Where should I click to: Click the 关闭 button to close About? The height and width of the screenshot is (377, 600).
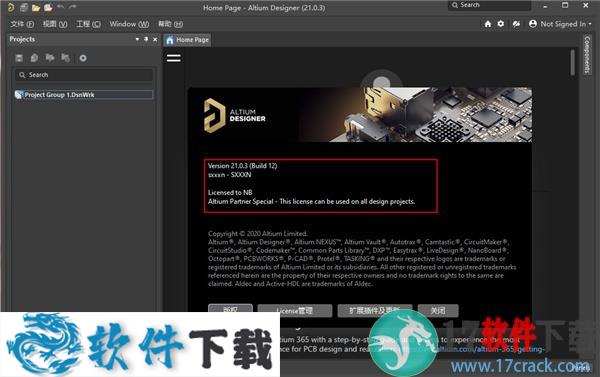pyautogui.click(x=438, y=311)
